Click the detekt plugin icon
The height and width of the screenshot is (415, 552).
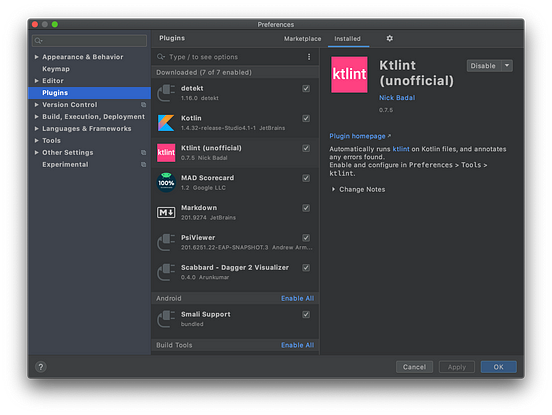(x=166, y=93)
